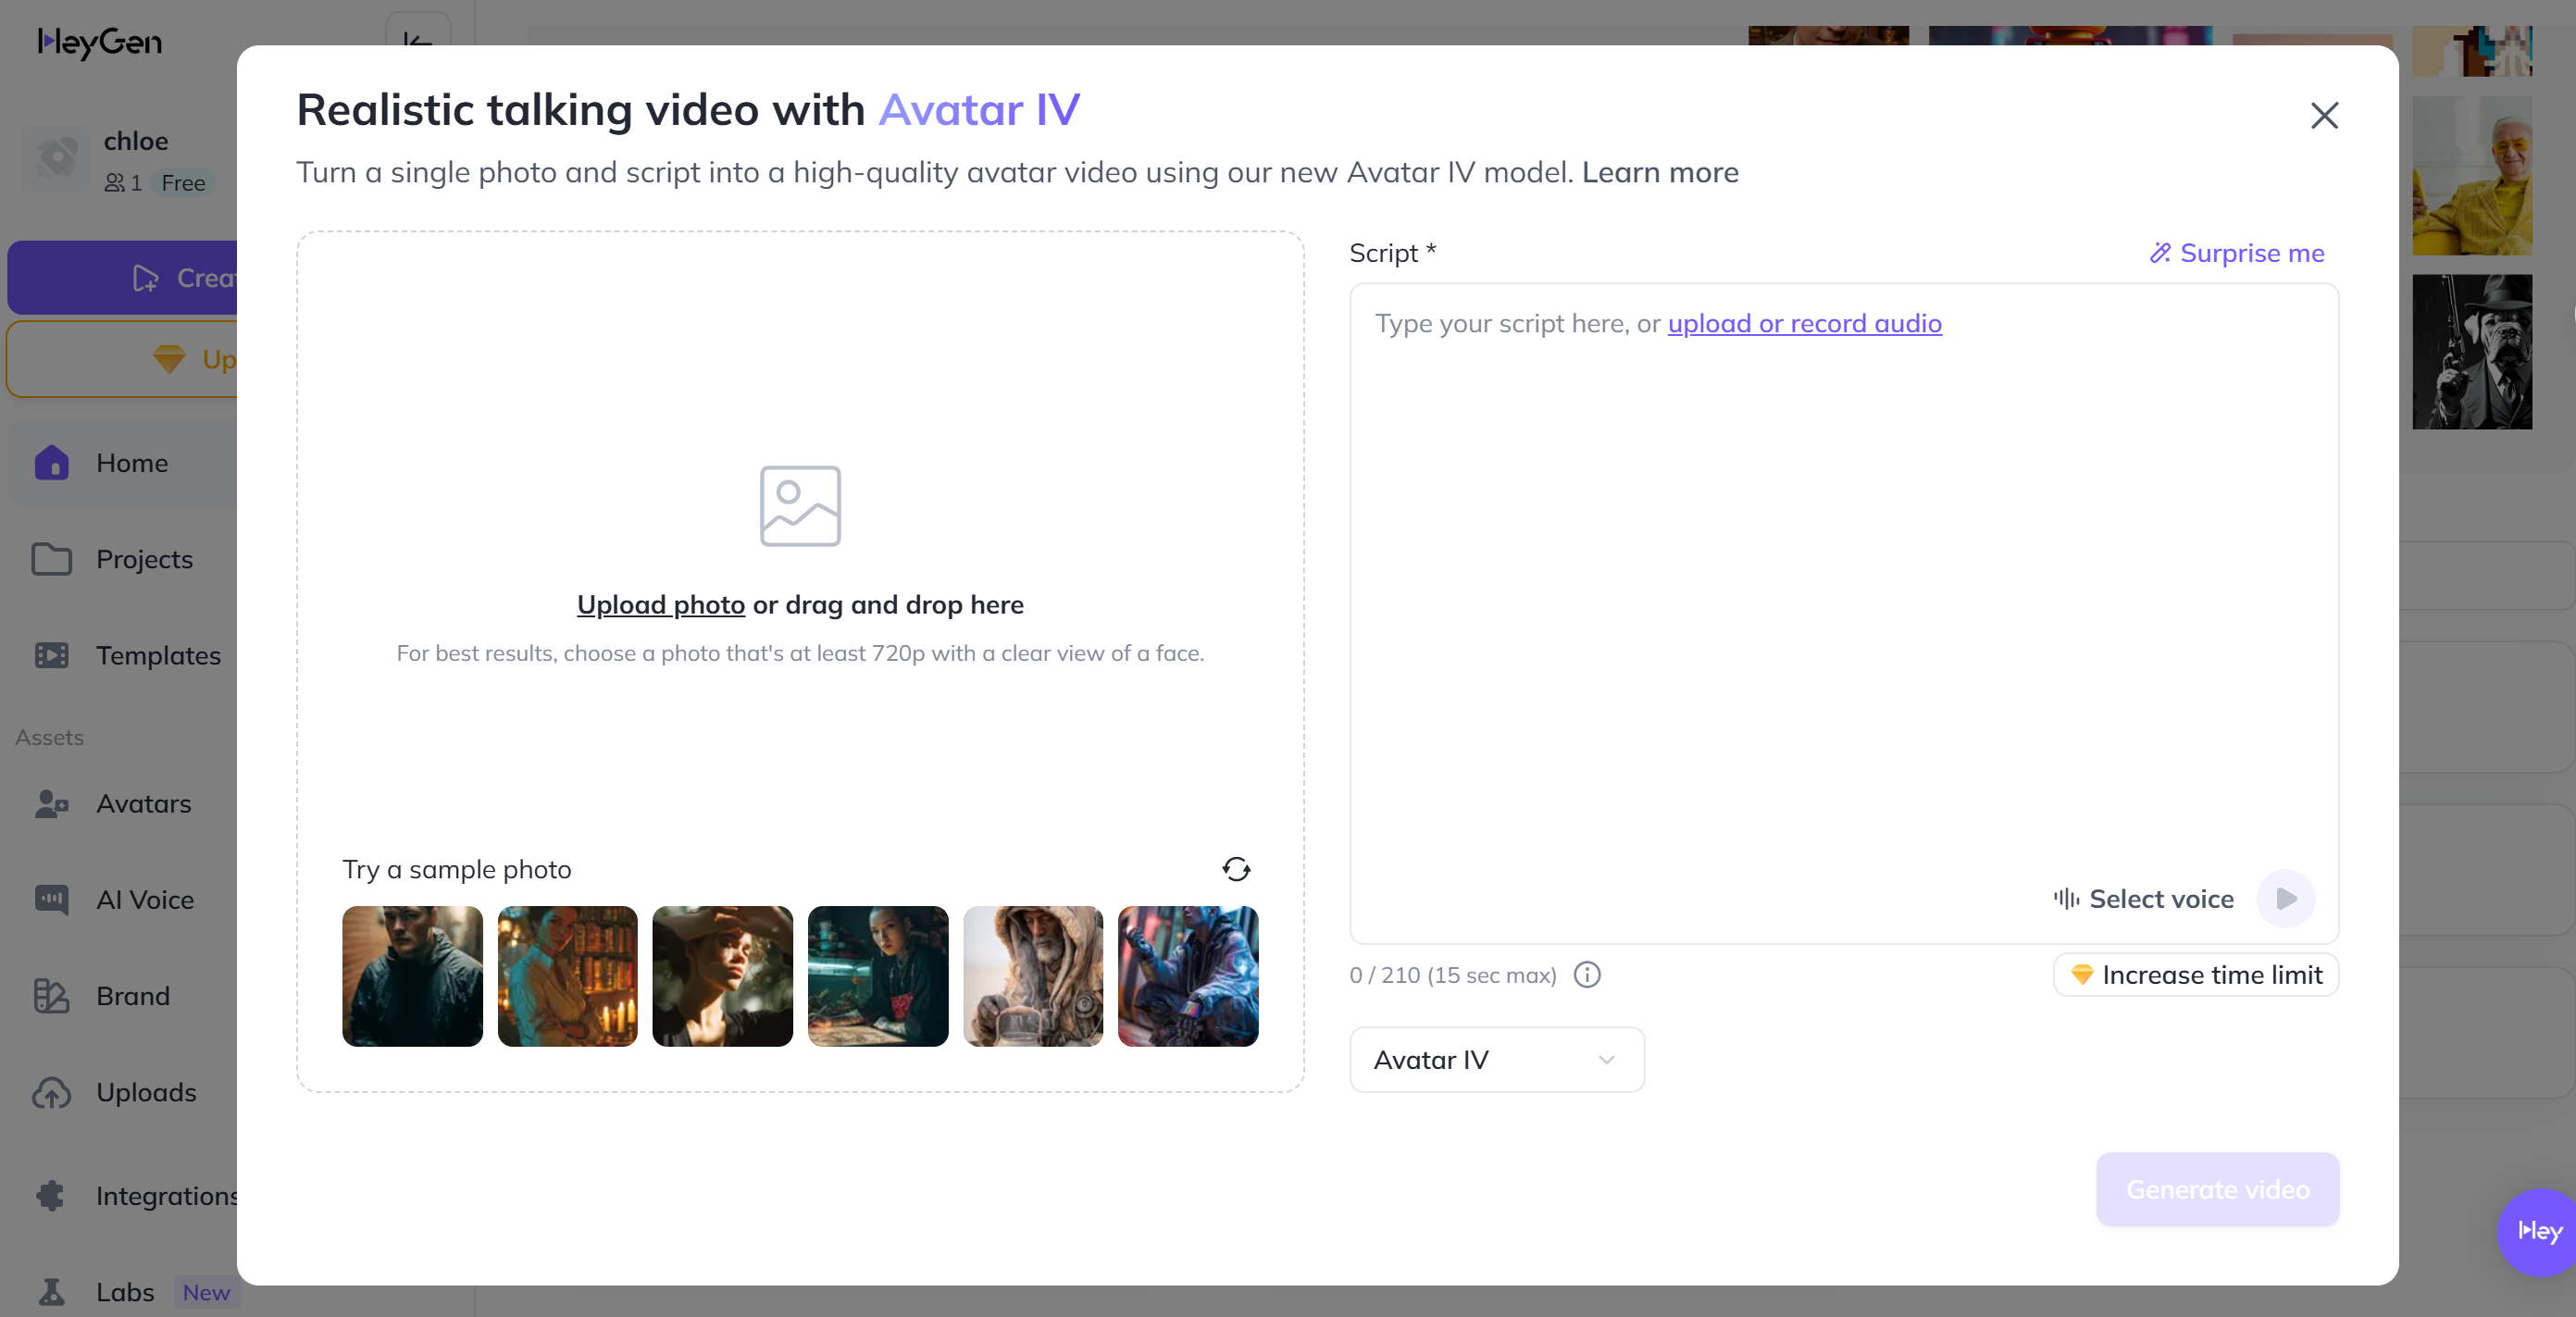This screenshot has width=2576, height=1317.
Task: Click the Surprise me button
Action: 2236,253
